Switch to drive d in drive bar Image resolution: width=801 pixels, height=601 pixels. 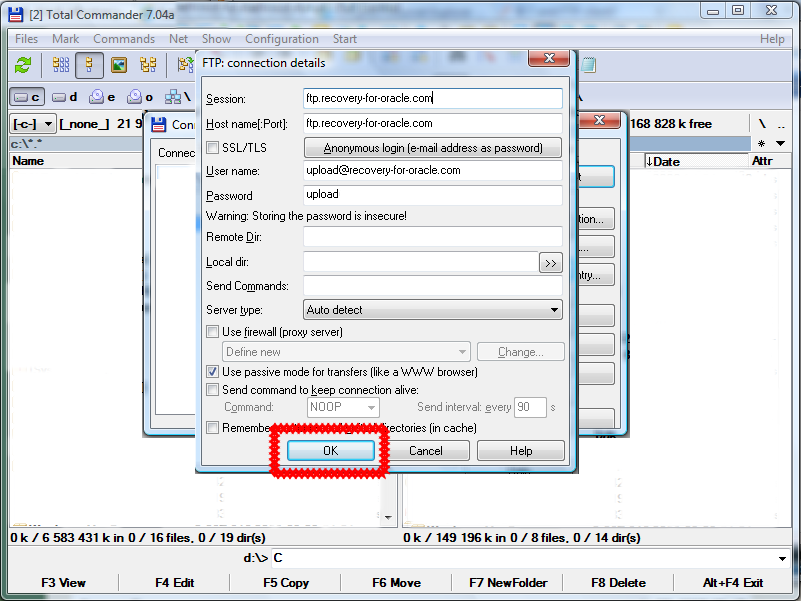point(65,97)
